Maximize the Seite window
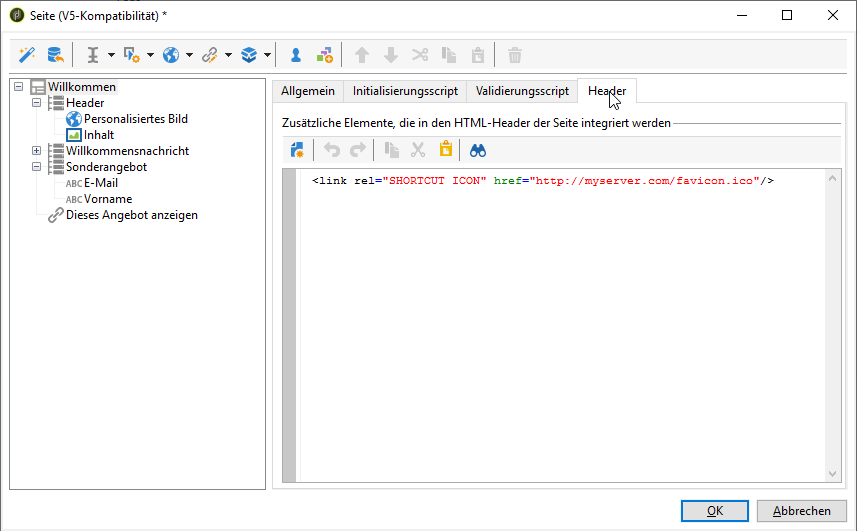The width and height of the screenshot is (858, 531). [787, 15]
